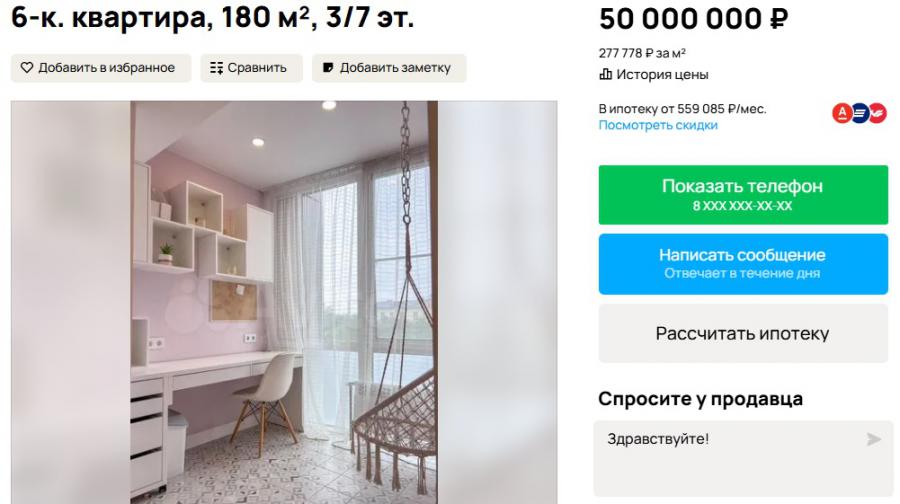Click the Сравнить button
Viewport: 900px width, 504px height.
(x=251, y=68)
